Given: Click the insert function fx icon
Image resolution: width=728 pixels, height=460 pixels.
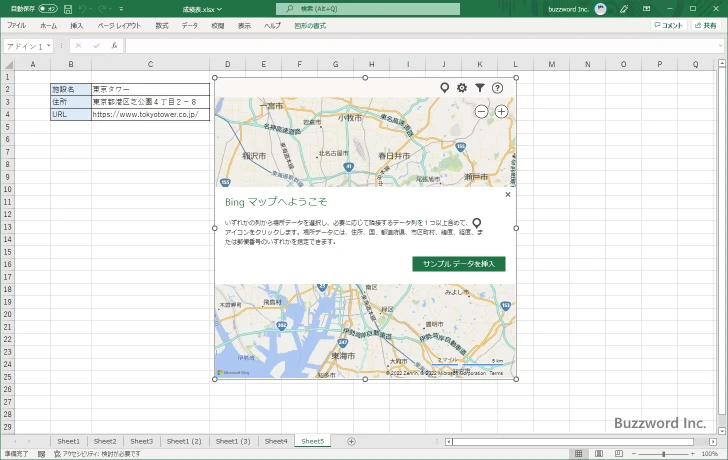Looking at the screenshot, I should [x=114, y=45].
